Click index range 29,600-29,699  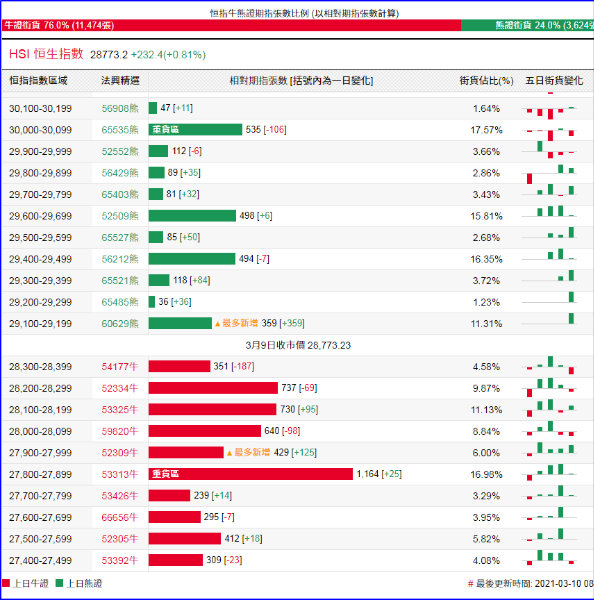click(x=40, y=216)
